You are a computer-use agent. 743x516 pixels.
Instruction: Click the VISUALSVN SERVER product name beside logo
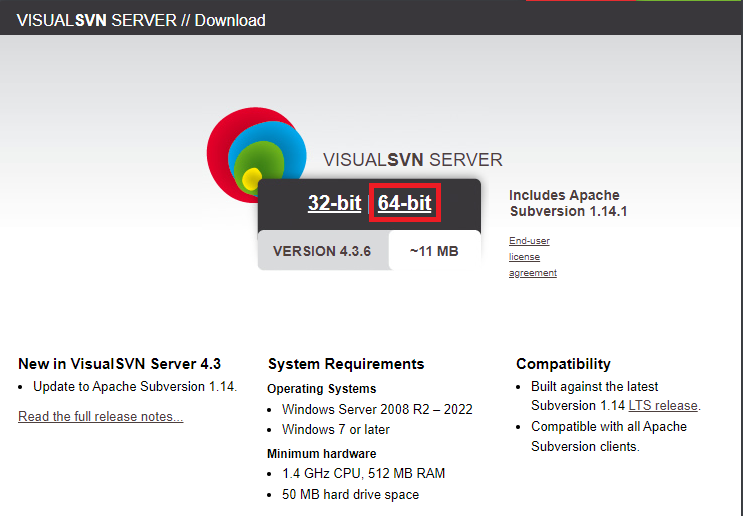[412, 160]
